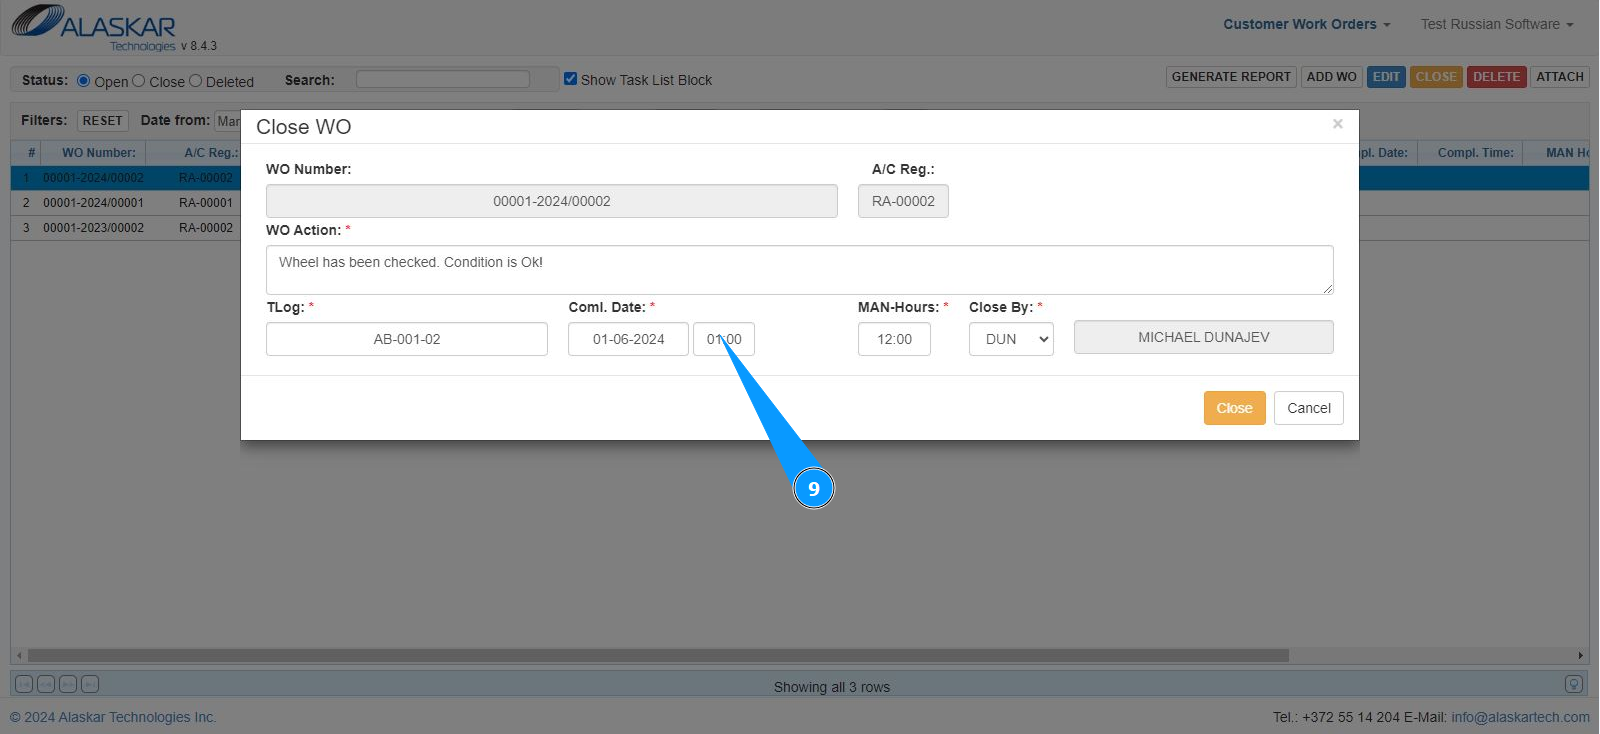
Task: Click the next page pagination icon
Action: coord(68,684)
